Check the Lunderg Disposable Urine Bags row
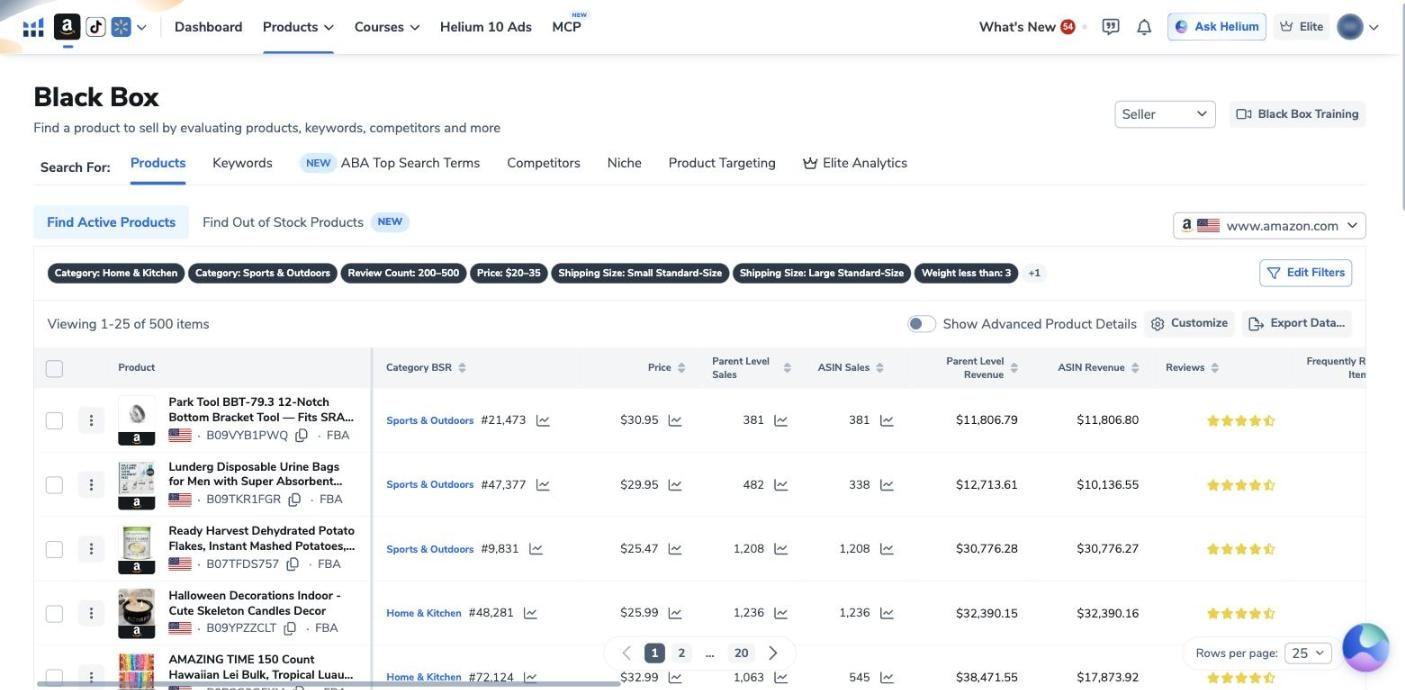 tap(54, 485)
